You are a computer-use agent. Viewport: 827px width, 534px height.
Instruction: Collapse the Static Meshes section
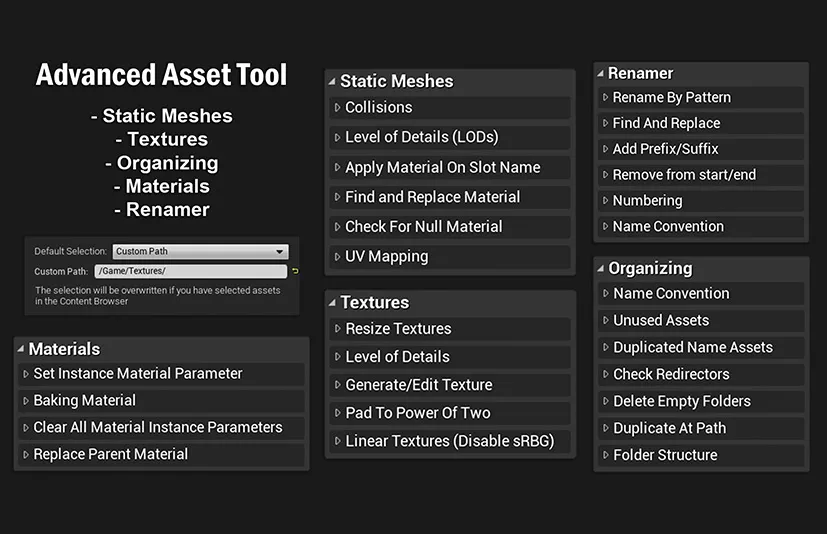tap(332, 81)
